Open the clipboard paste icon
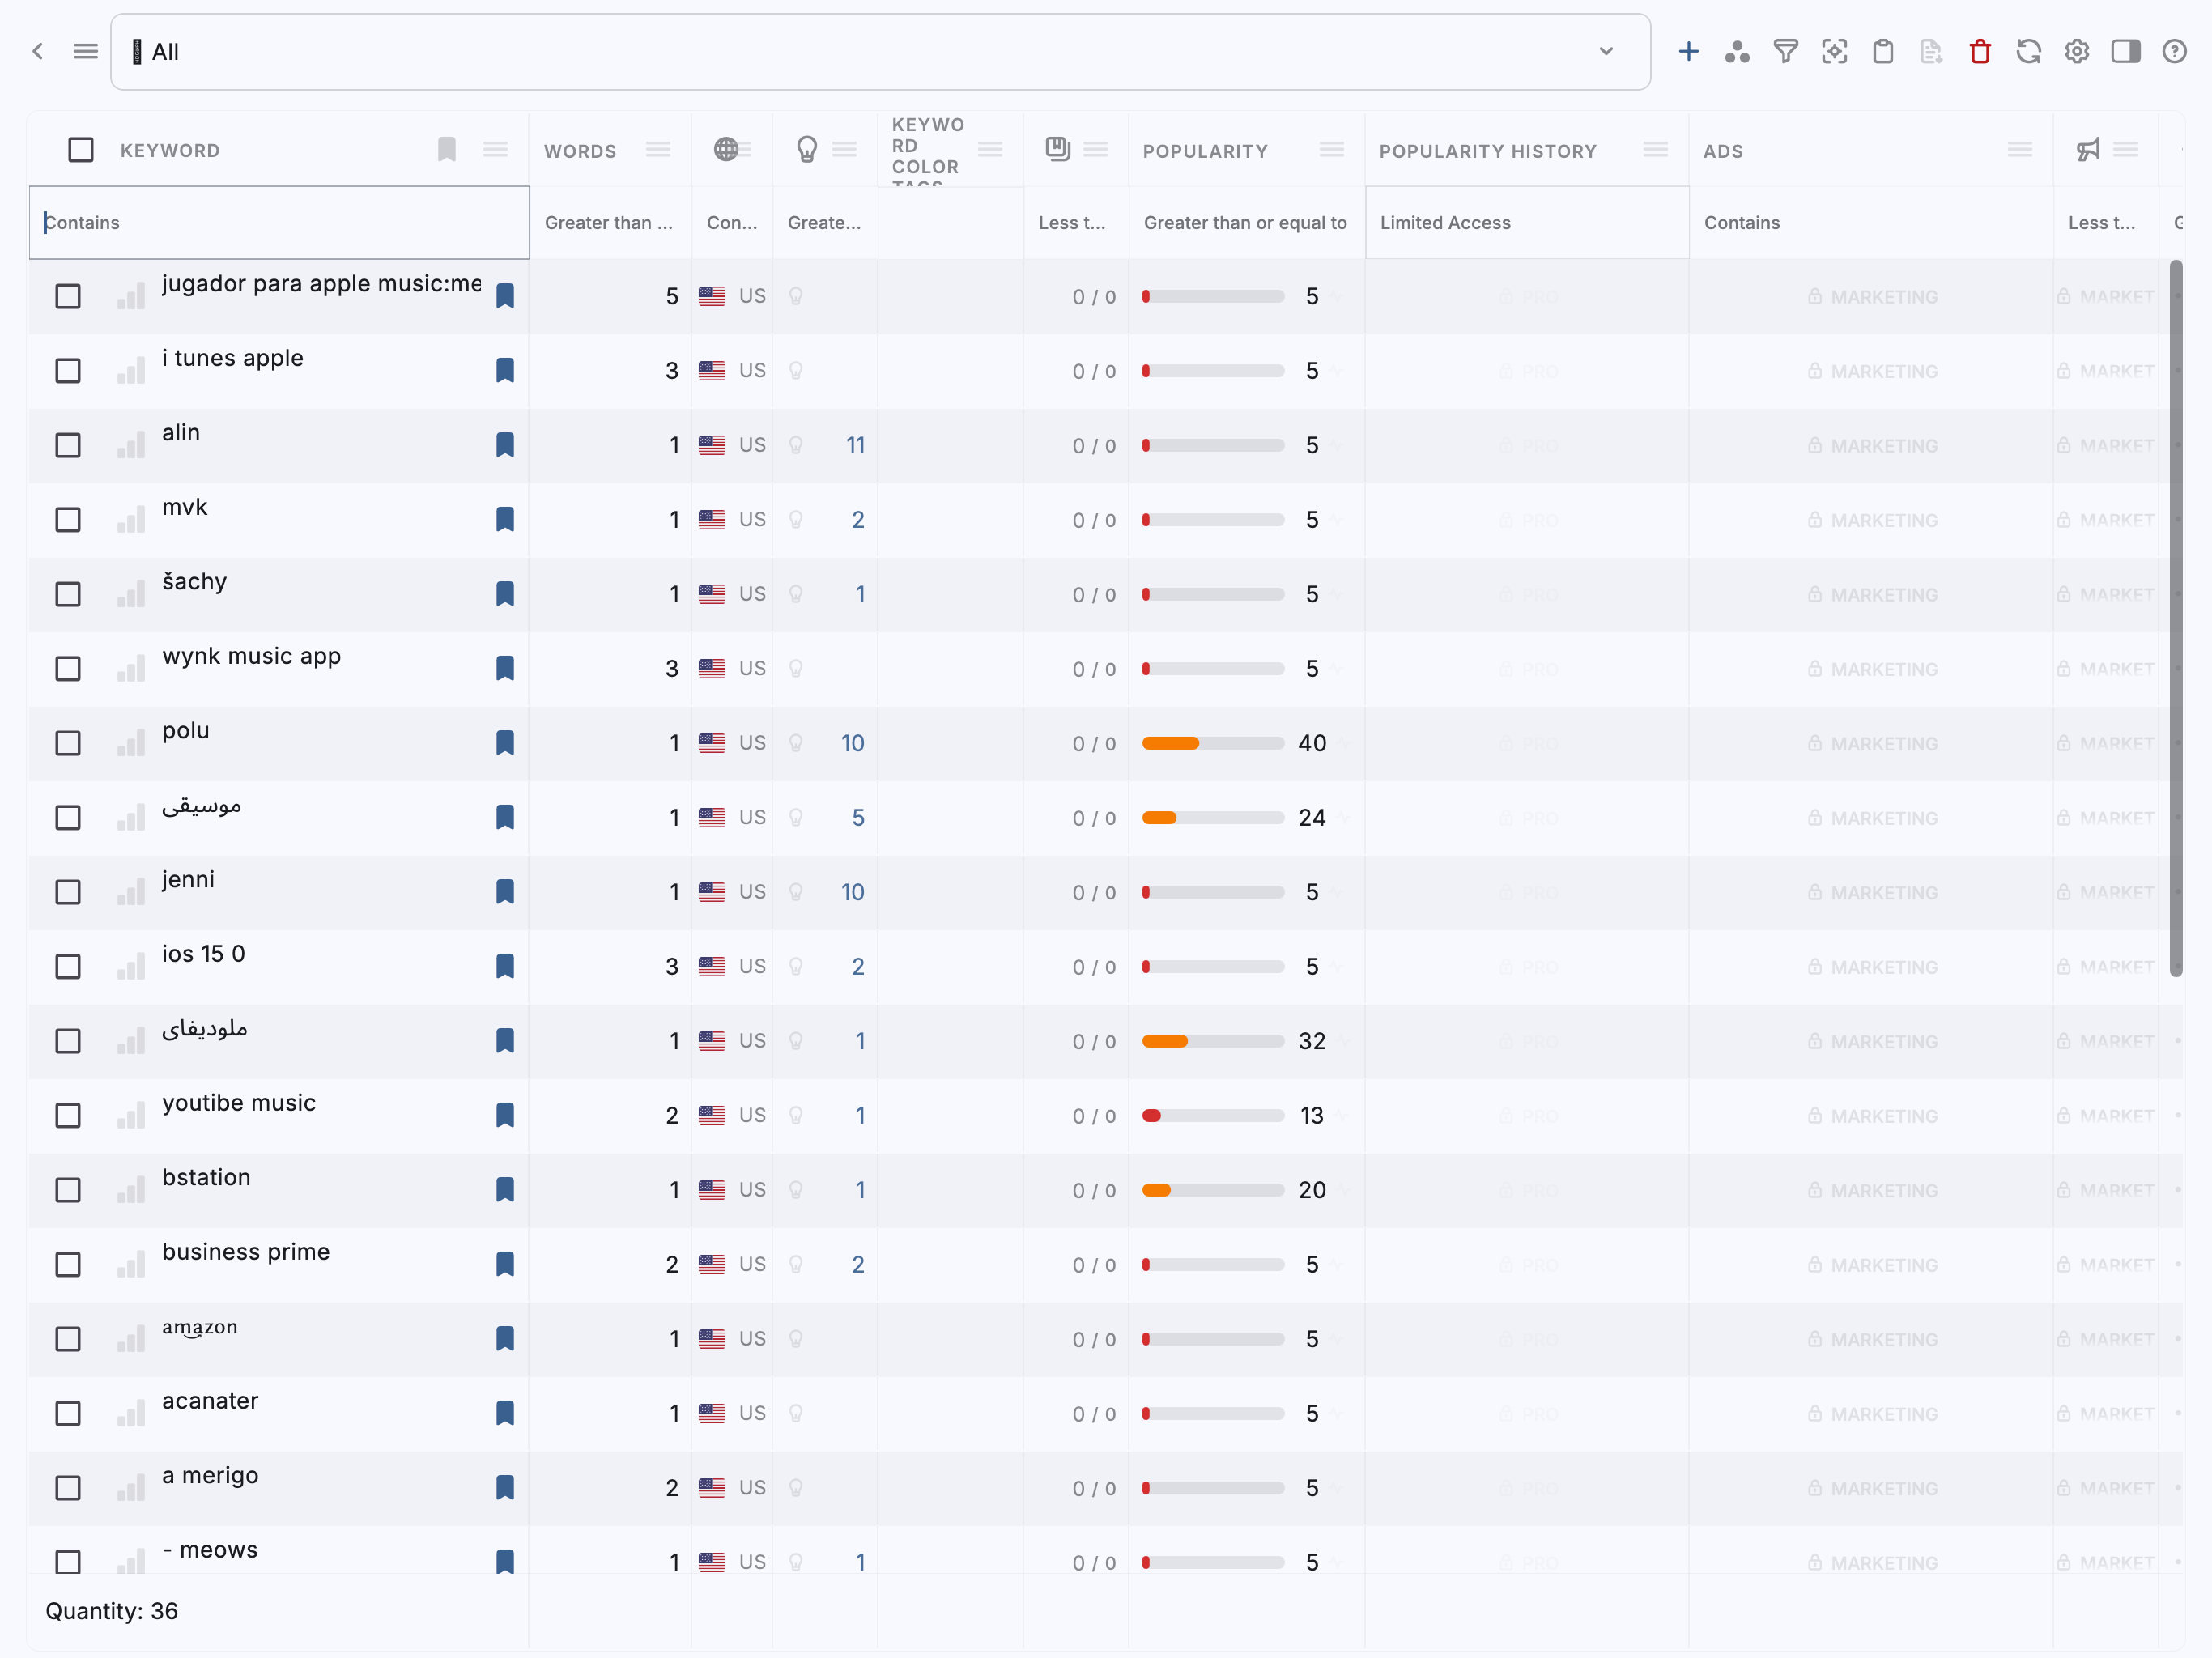 click(1882, 52)
